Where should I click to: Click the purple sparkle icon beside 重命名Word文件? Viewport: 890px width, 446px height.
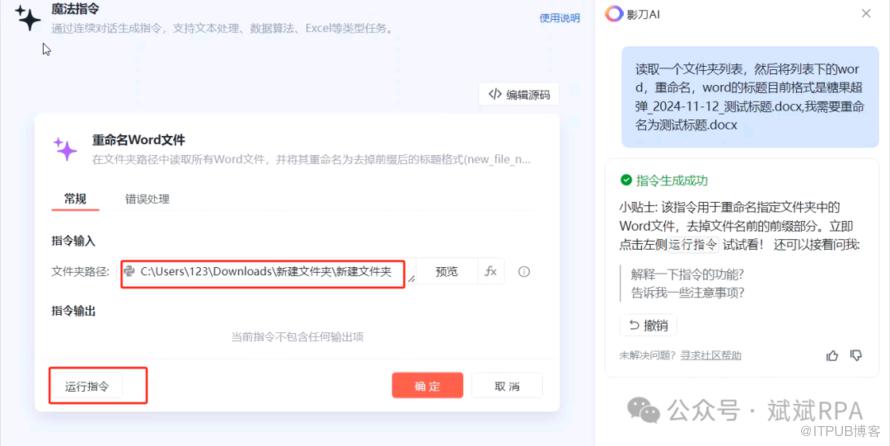click(65, 149)
